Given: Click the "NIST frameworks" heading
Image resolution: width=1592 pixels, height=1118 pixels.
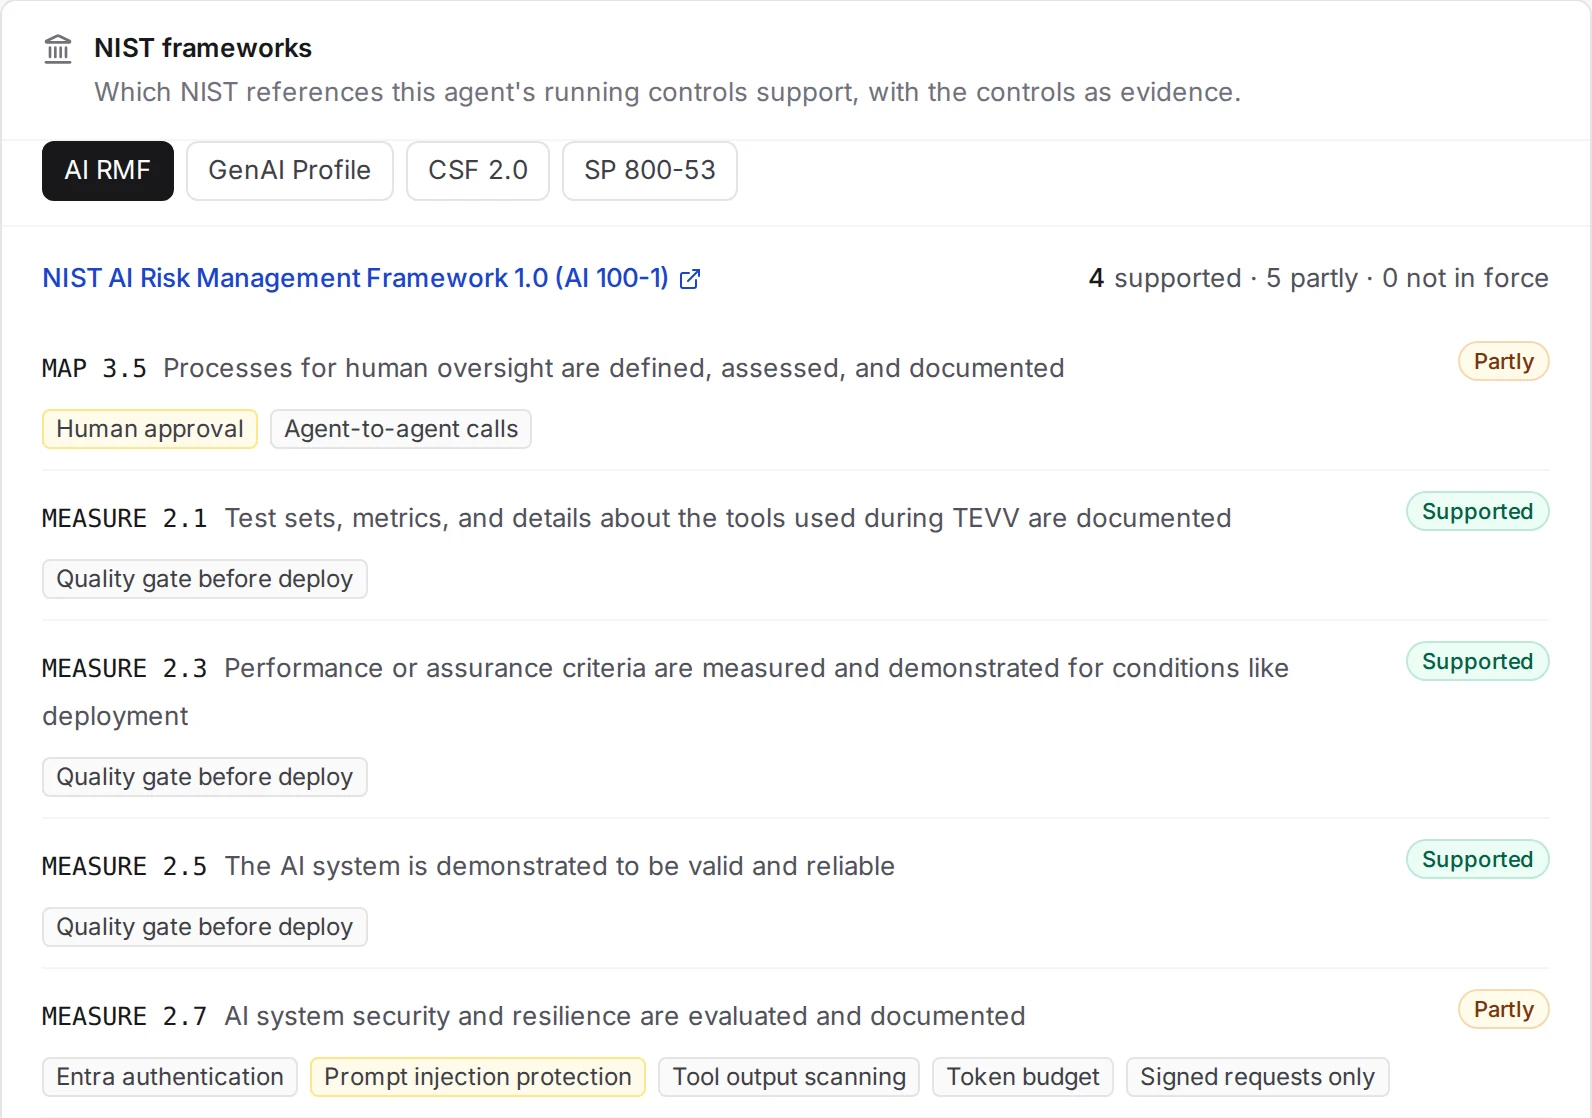Looking at the screenshot, I should coord(203,48).
